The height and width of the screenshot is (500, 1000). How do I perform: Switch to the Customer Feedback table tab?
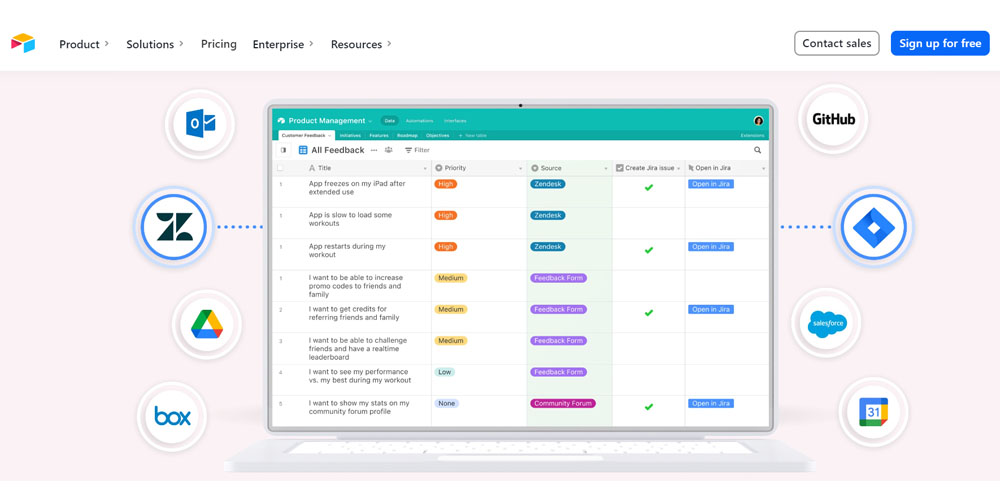(306, 135)
